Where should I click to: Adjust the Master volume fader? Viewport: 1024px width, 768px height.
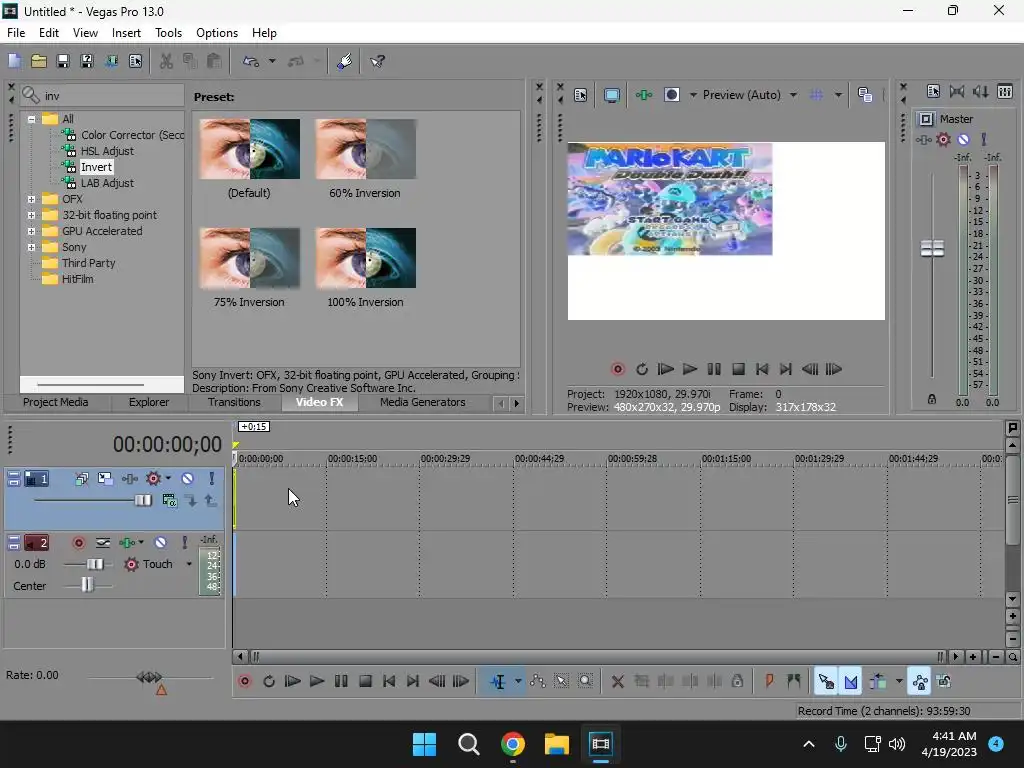[x=932, y=248]
